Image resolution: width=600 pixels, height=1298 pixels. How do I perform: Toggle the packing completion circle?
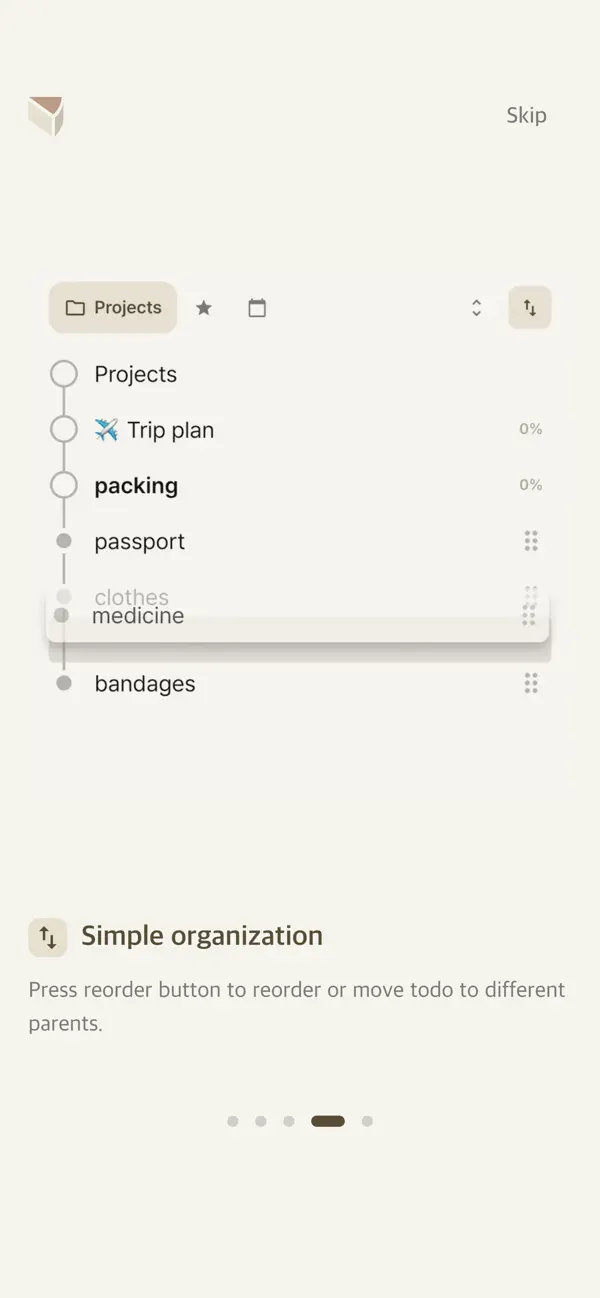(63, 484)
